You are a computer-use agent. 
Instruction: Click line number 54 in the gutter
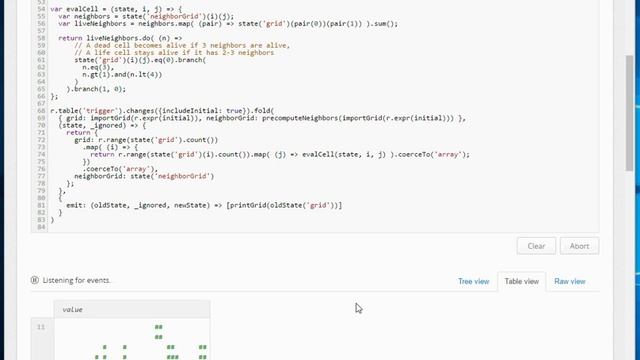[41, 9]
